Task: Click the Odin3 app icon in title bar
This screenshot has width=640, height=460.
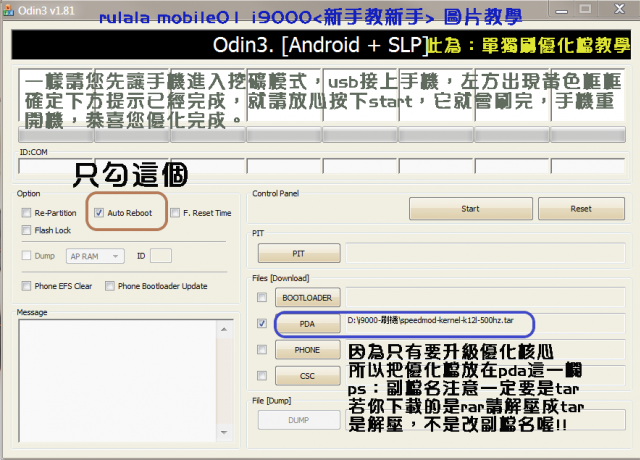Action: coord(8,10)
